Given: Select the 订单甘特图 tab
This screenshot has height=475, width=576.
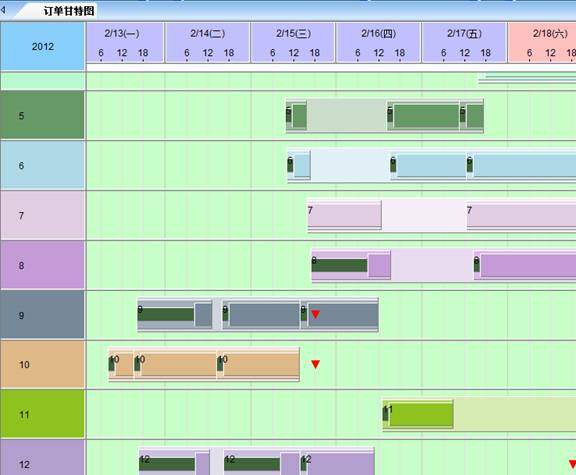Looking at the screenshot, I should tap(68, 11).
